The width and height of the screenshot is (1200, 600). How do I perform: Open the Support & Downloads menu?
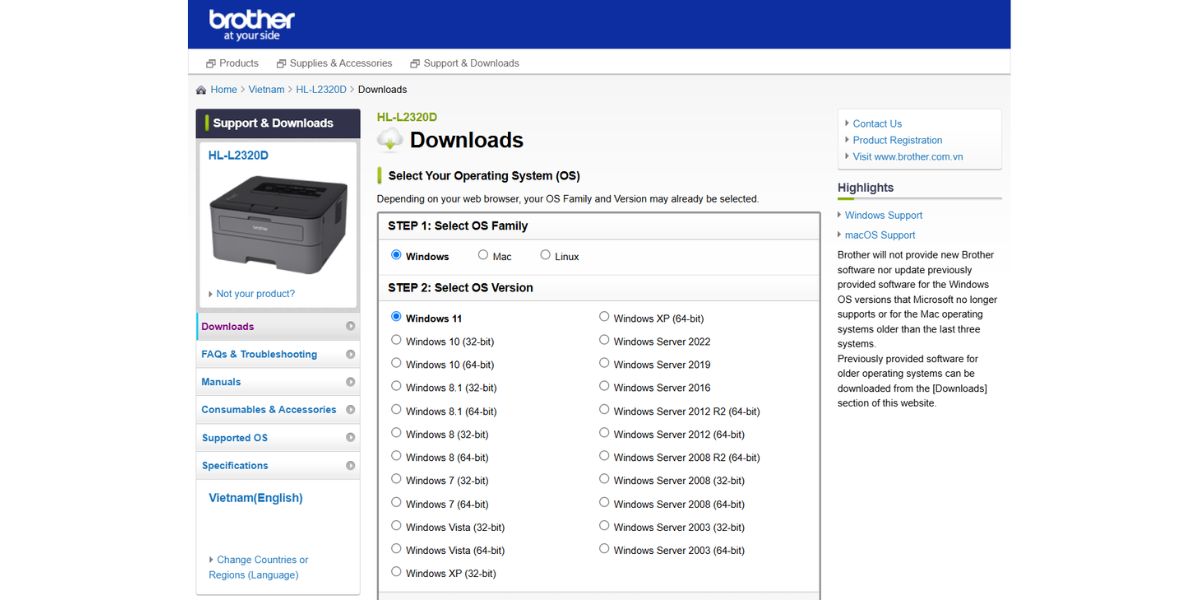[x=464, y=63]
